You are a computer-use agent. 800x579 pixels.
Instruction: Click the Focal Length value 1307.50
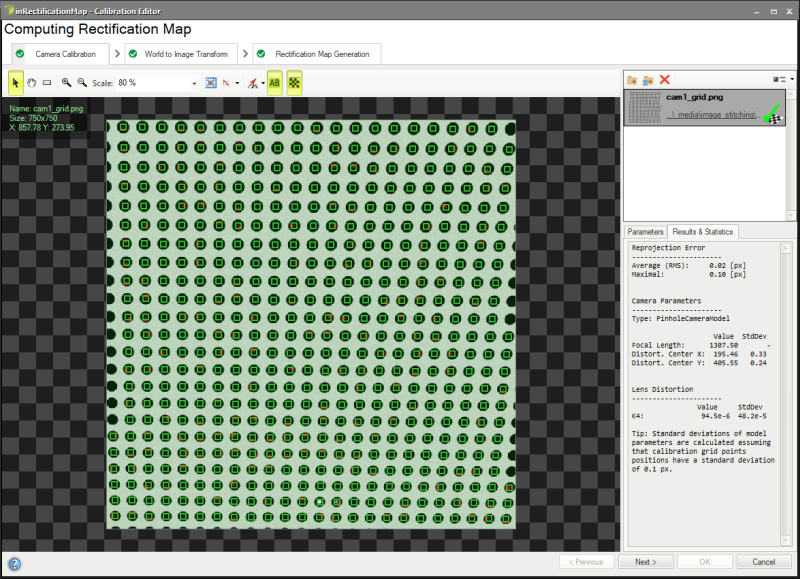[723, 345]
